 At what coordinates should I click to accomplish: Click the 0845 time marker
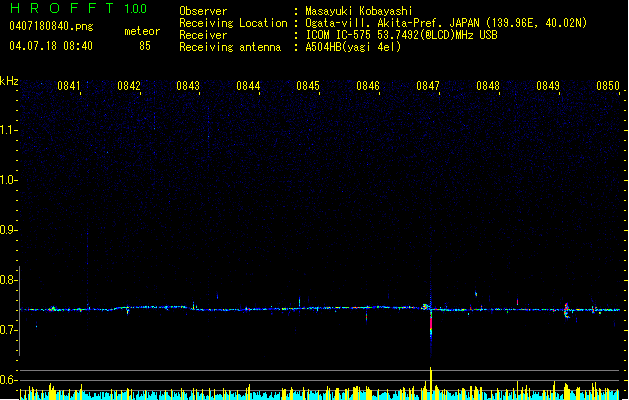(x=308, y=86)
